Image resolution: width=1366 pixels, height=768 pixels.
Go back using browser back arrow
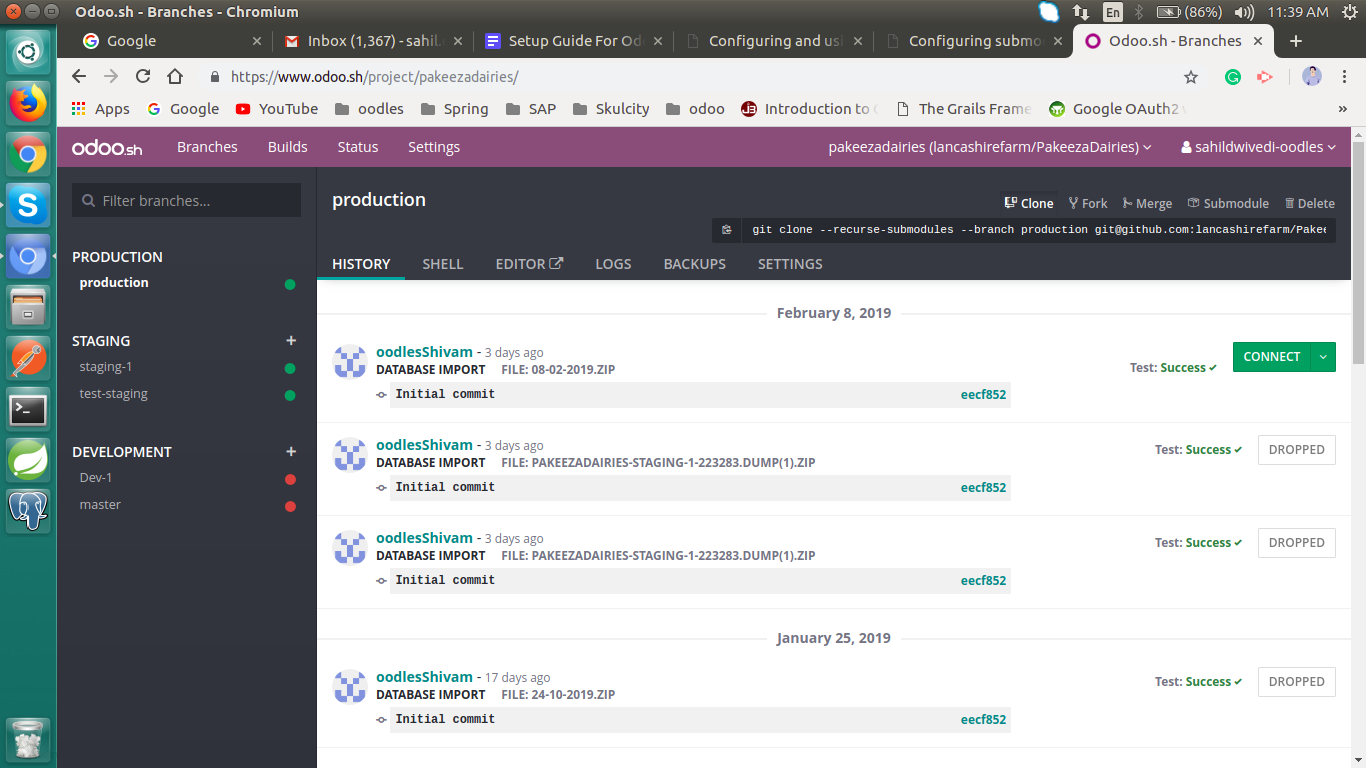[x=79, y=76]
